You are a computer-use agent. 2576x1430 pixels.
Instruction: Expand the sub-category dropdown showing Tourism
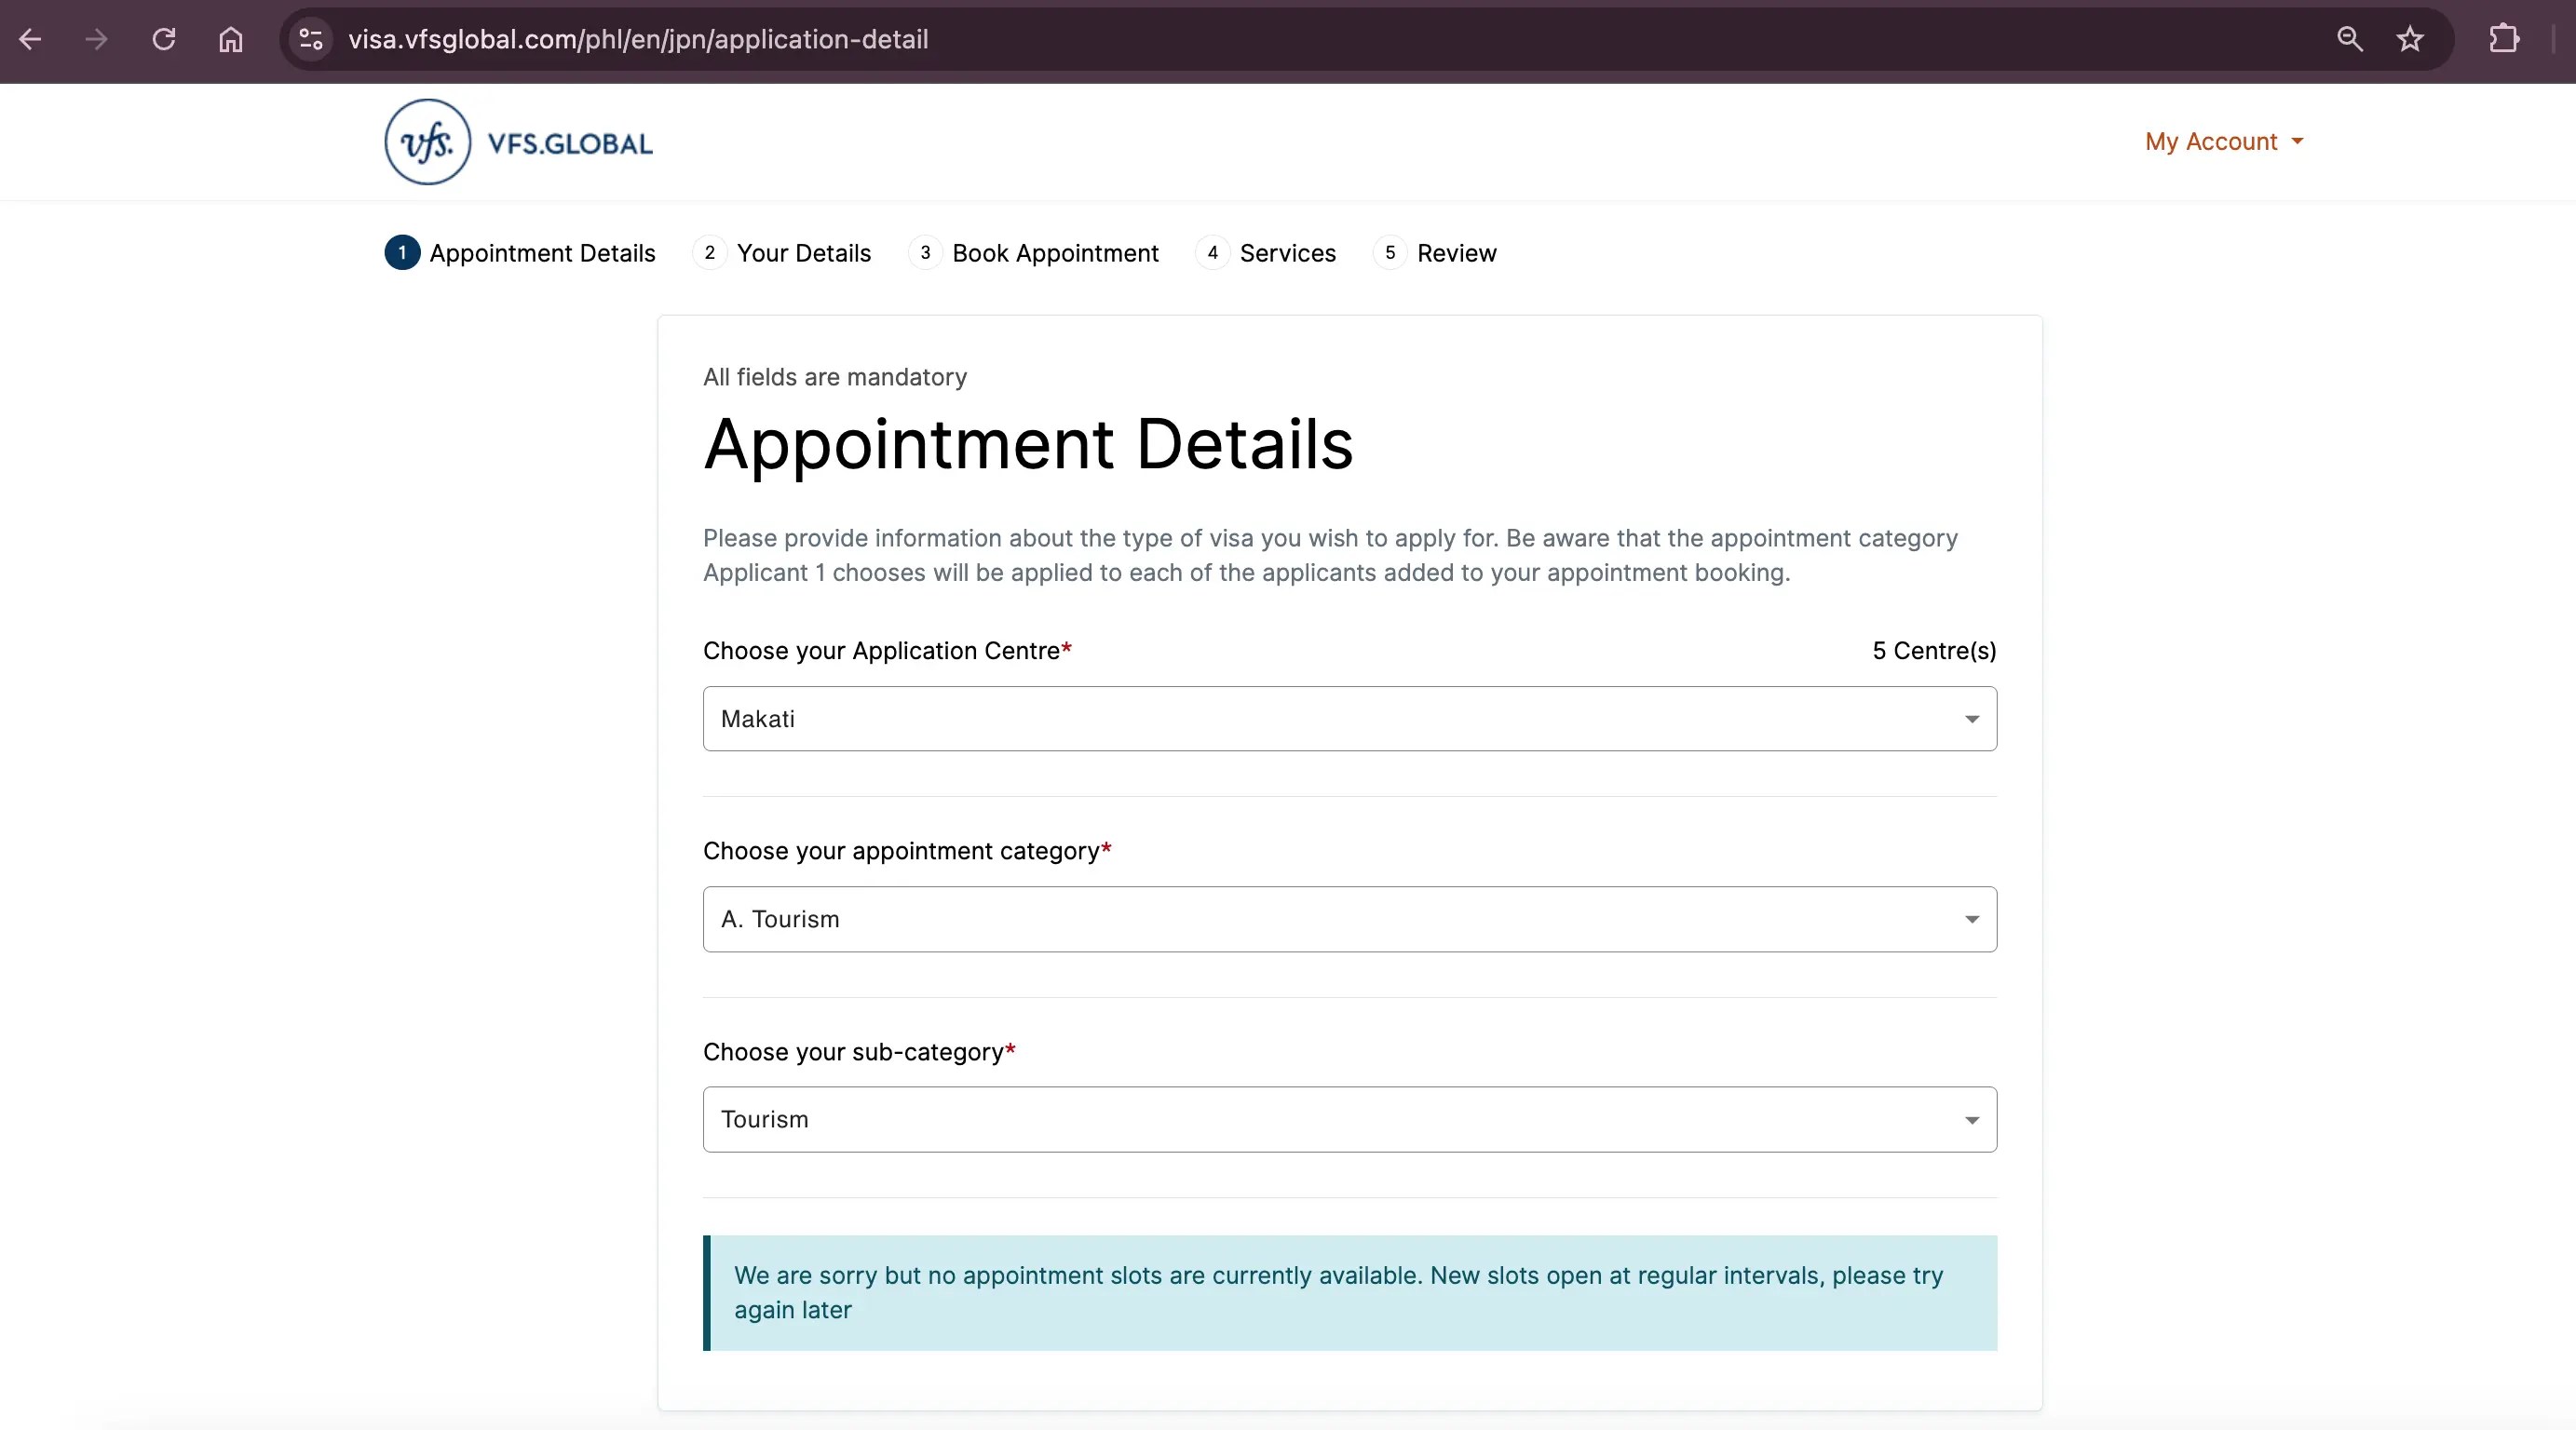[1349, 1119]
